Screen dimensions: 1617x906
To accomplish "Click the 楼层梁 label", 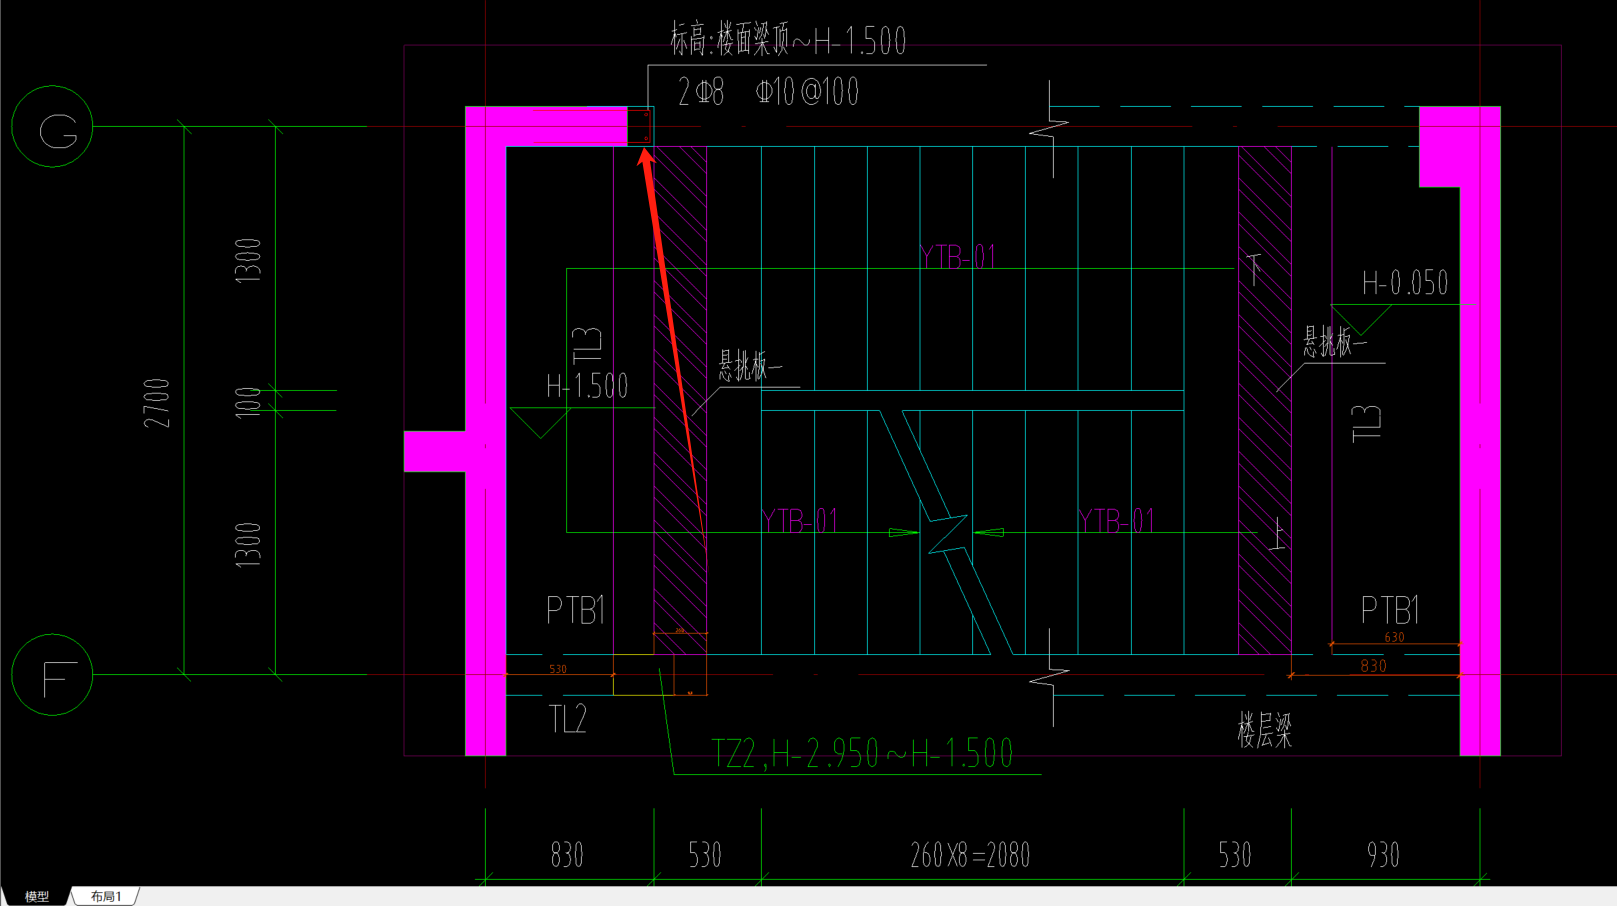I will (1265, 731).
